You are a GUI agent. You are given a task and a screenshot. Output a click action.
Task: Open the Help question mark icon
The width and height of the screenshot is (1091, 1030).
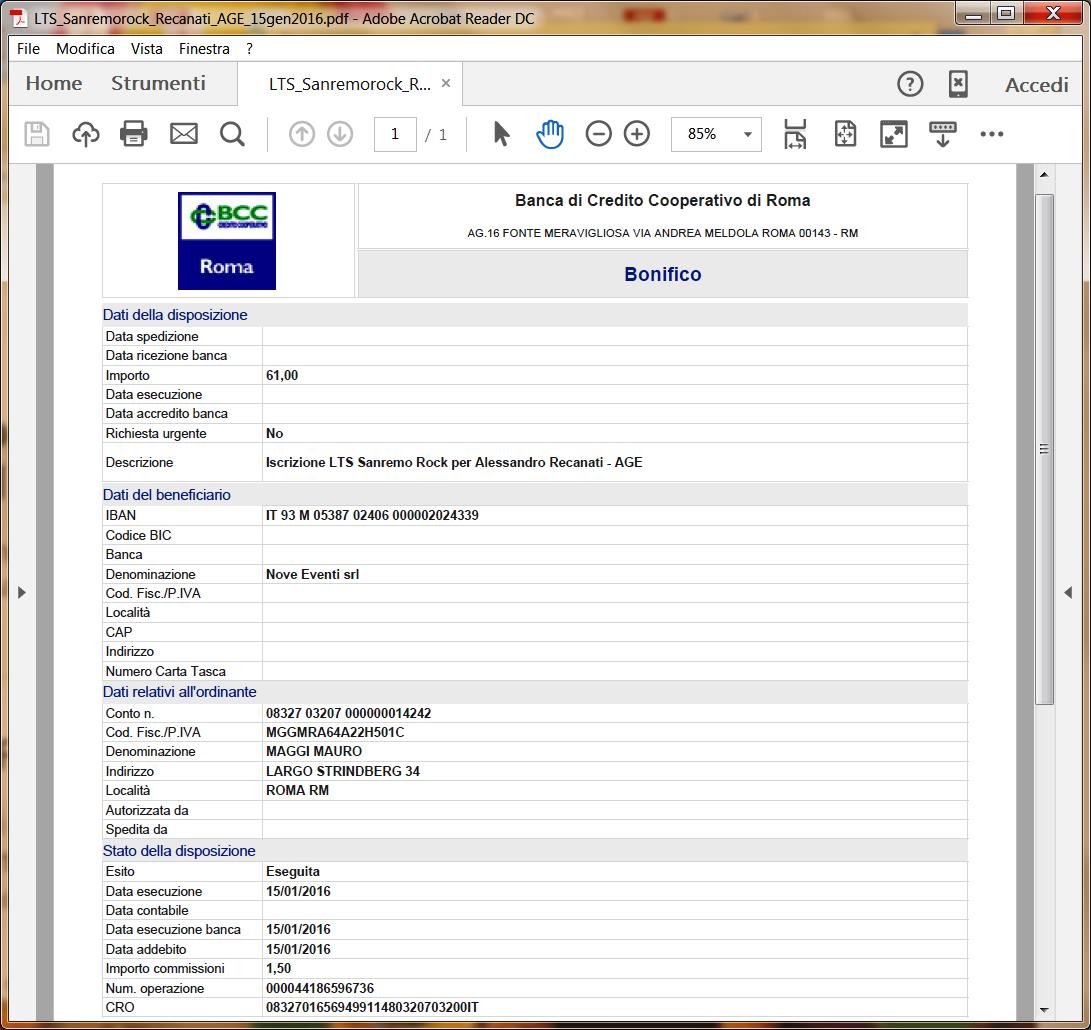910,84
